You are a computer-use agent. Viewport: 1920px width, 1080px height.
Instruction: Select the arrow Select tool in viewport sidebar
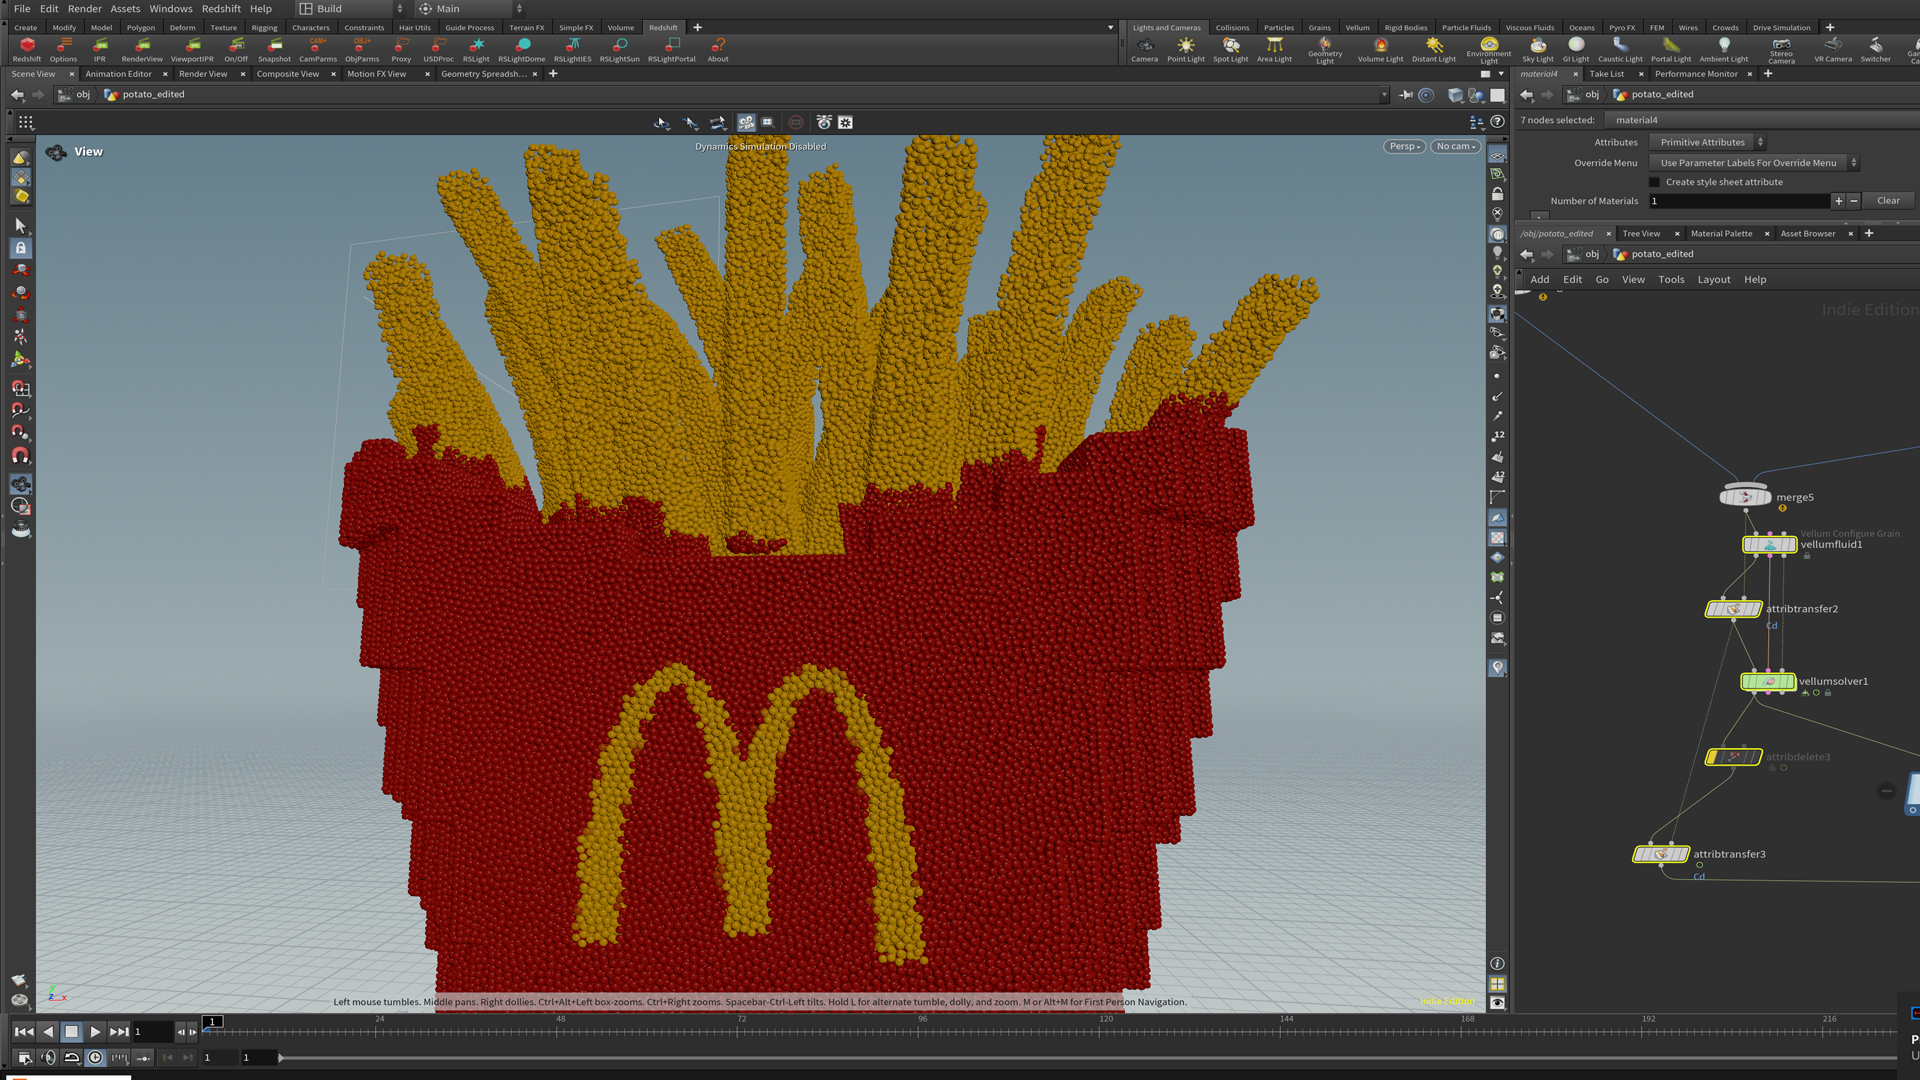pos(20,226)
